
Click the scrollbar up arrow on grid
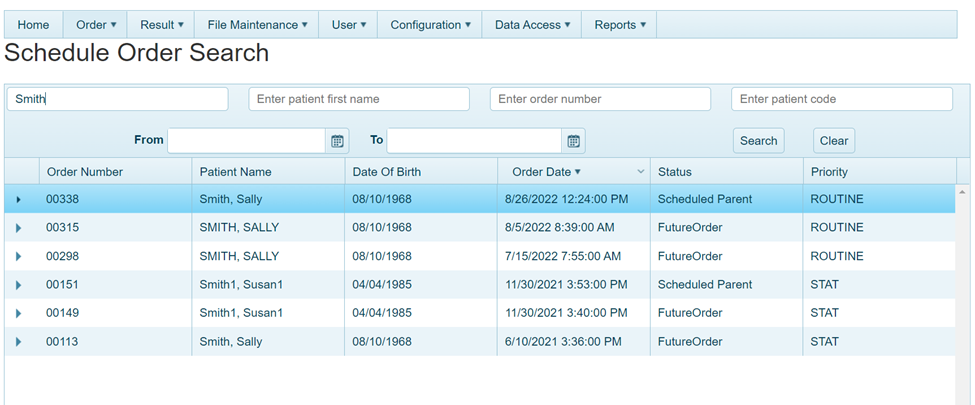963,191
